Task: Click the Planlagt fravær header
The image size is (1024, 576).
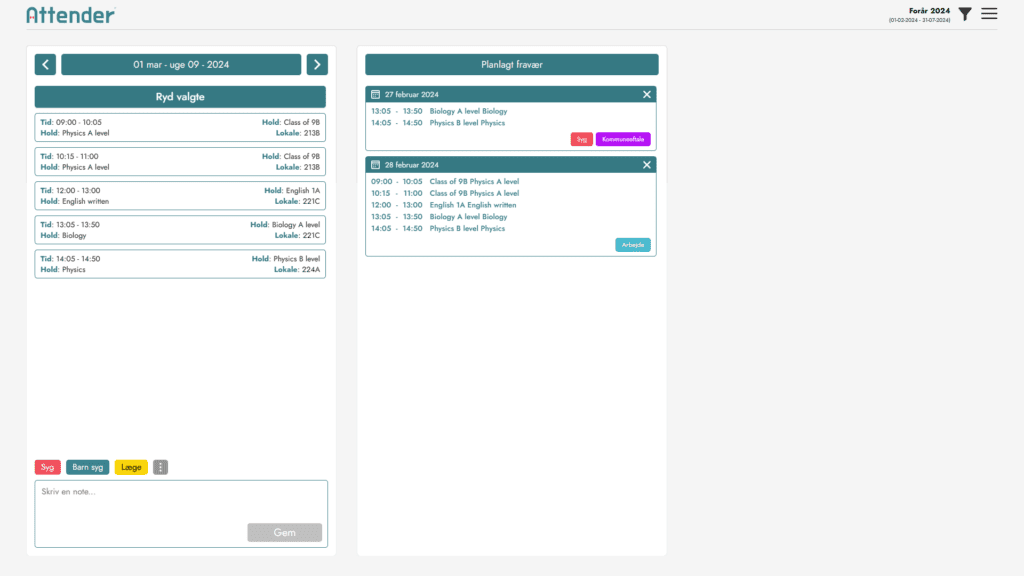Action: [511, 65]
